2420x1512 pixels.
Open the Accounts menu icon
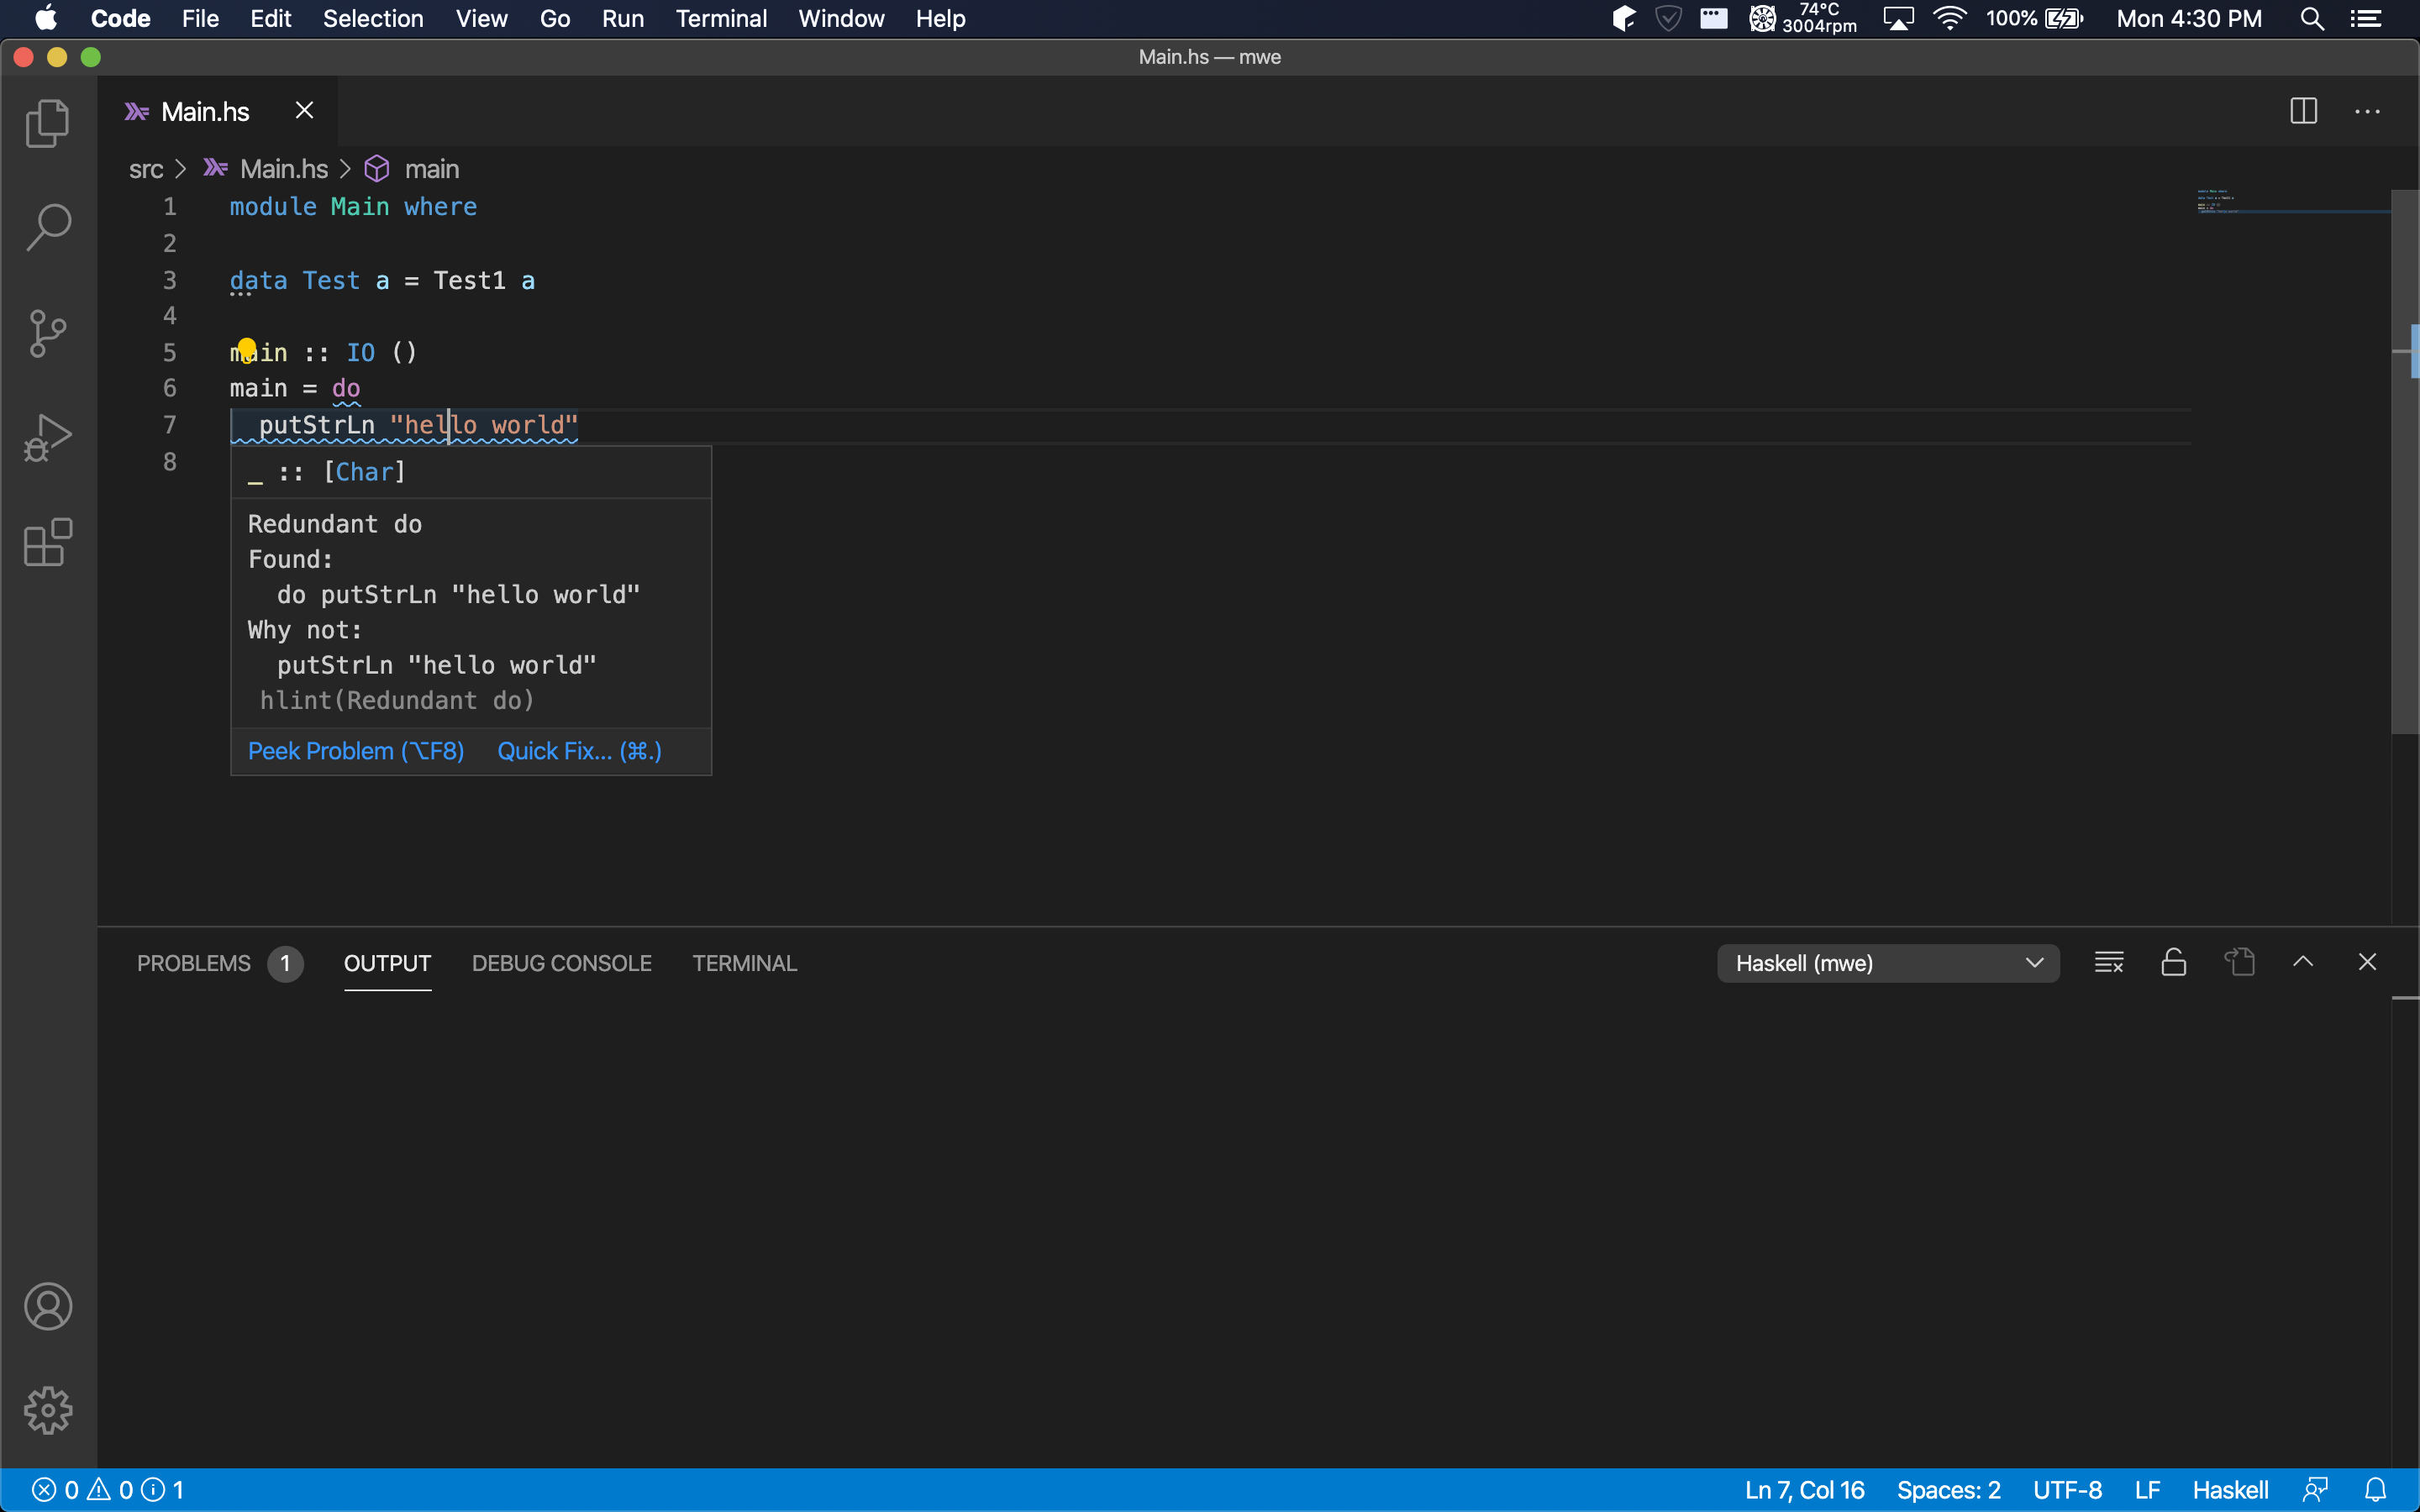(47, 1306)
